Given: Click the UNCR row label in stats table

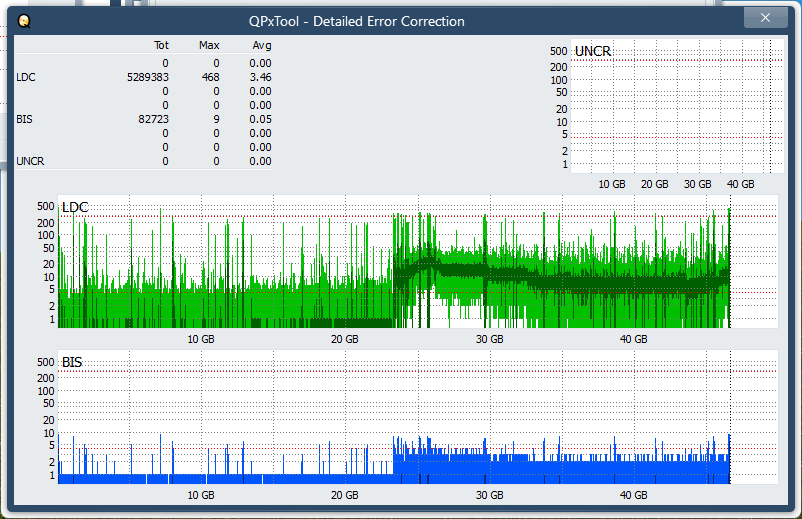Looking at the screenshot, I should (x=30, y=161).
